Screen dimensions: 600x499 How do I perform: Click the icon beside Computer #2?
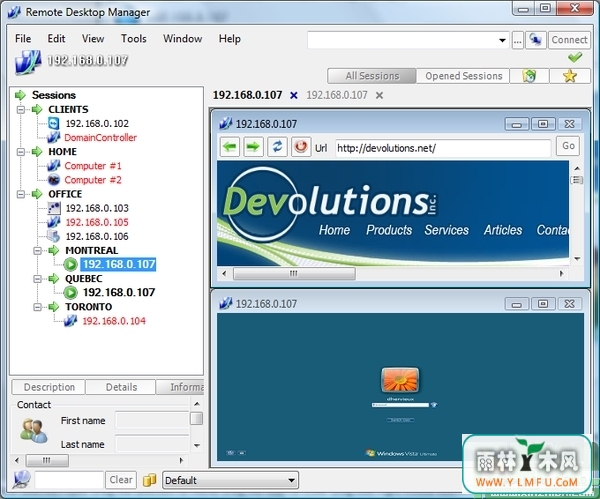[54, 179]
